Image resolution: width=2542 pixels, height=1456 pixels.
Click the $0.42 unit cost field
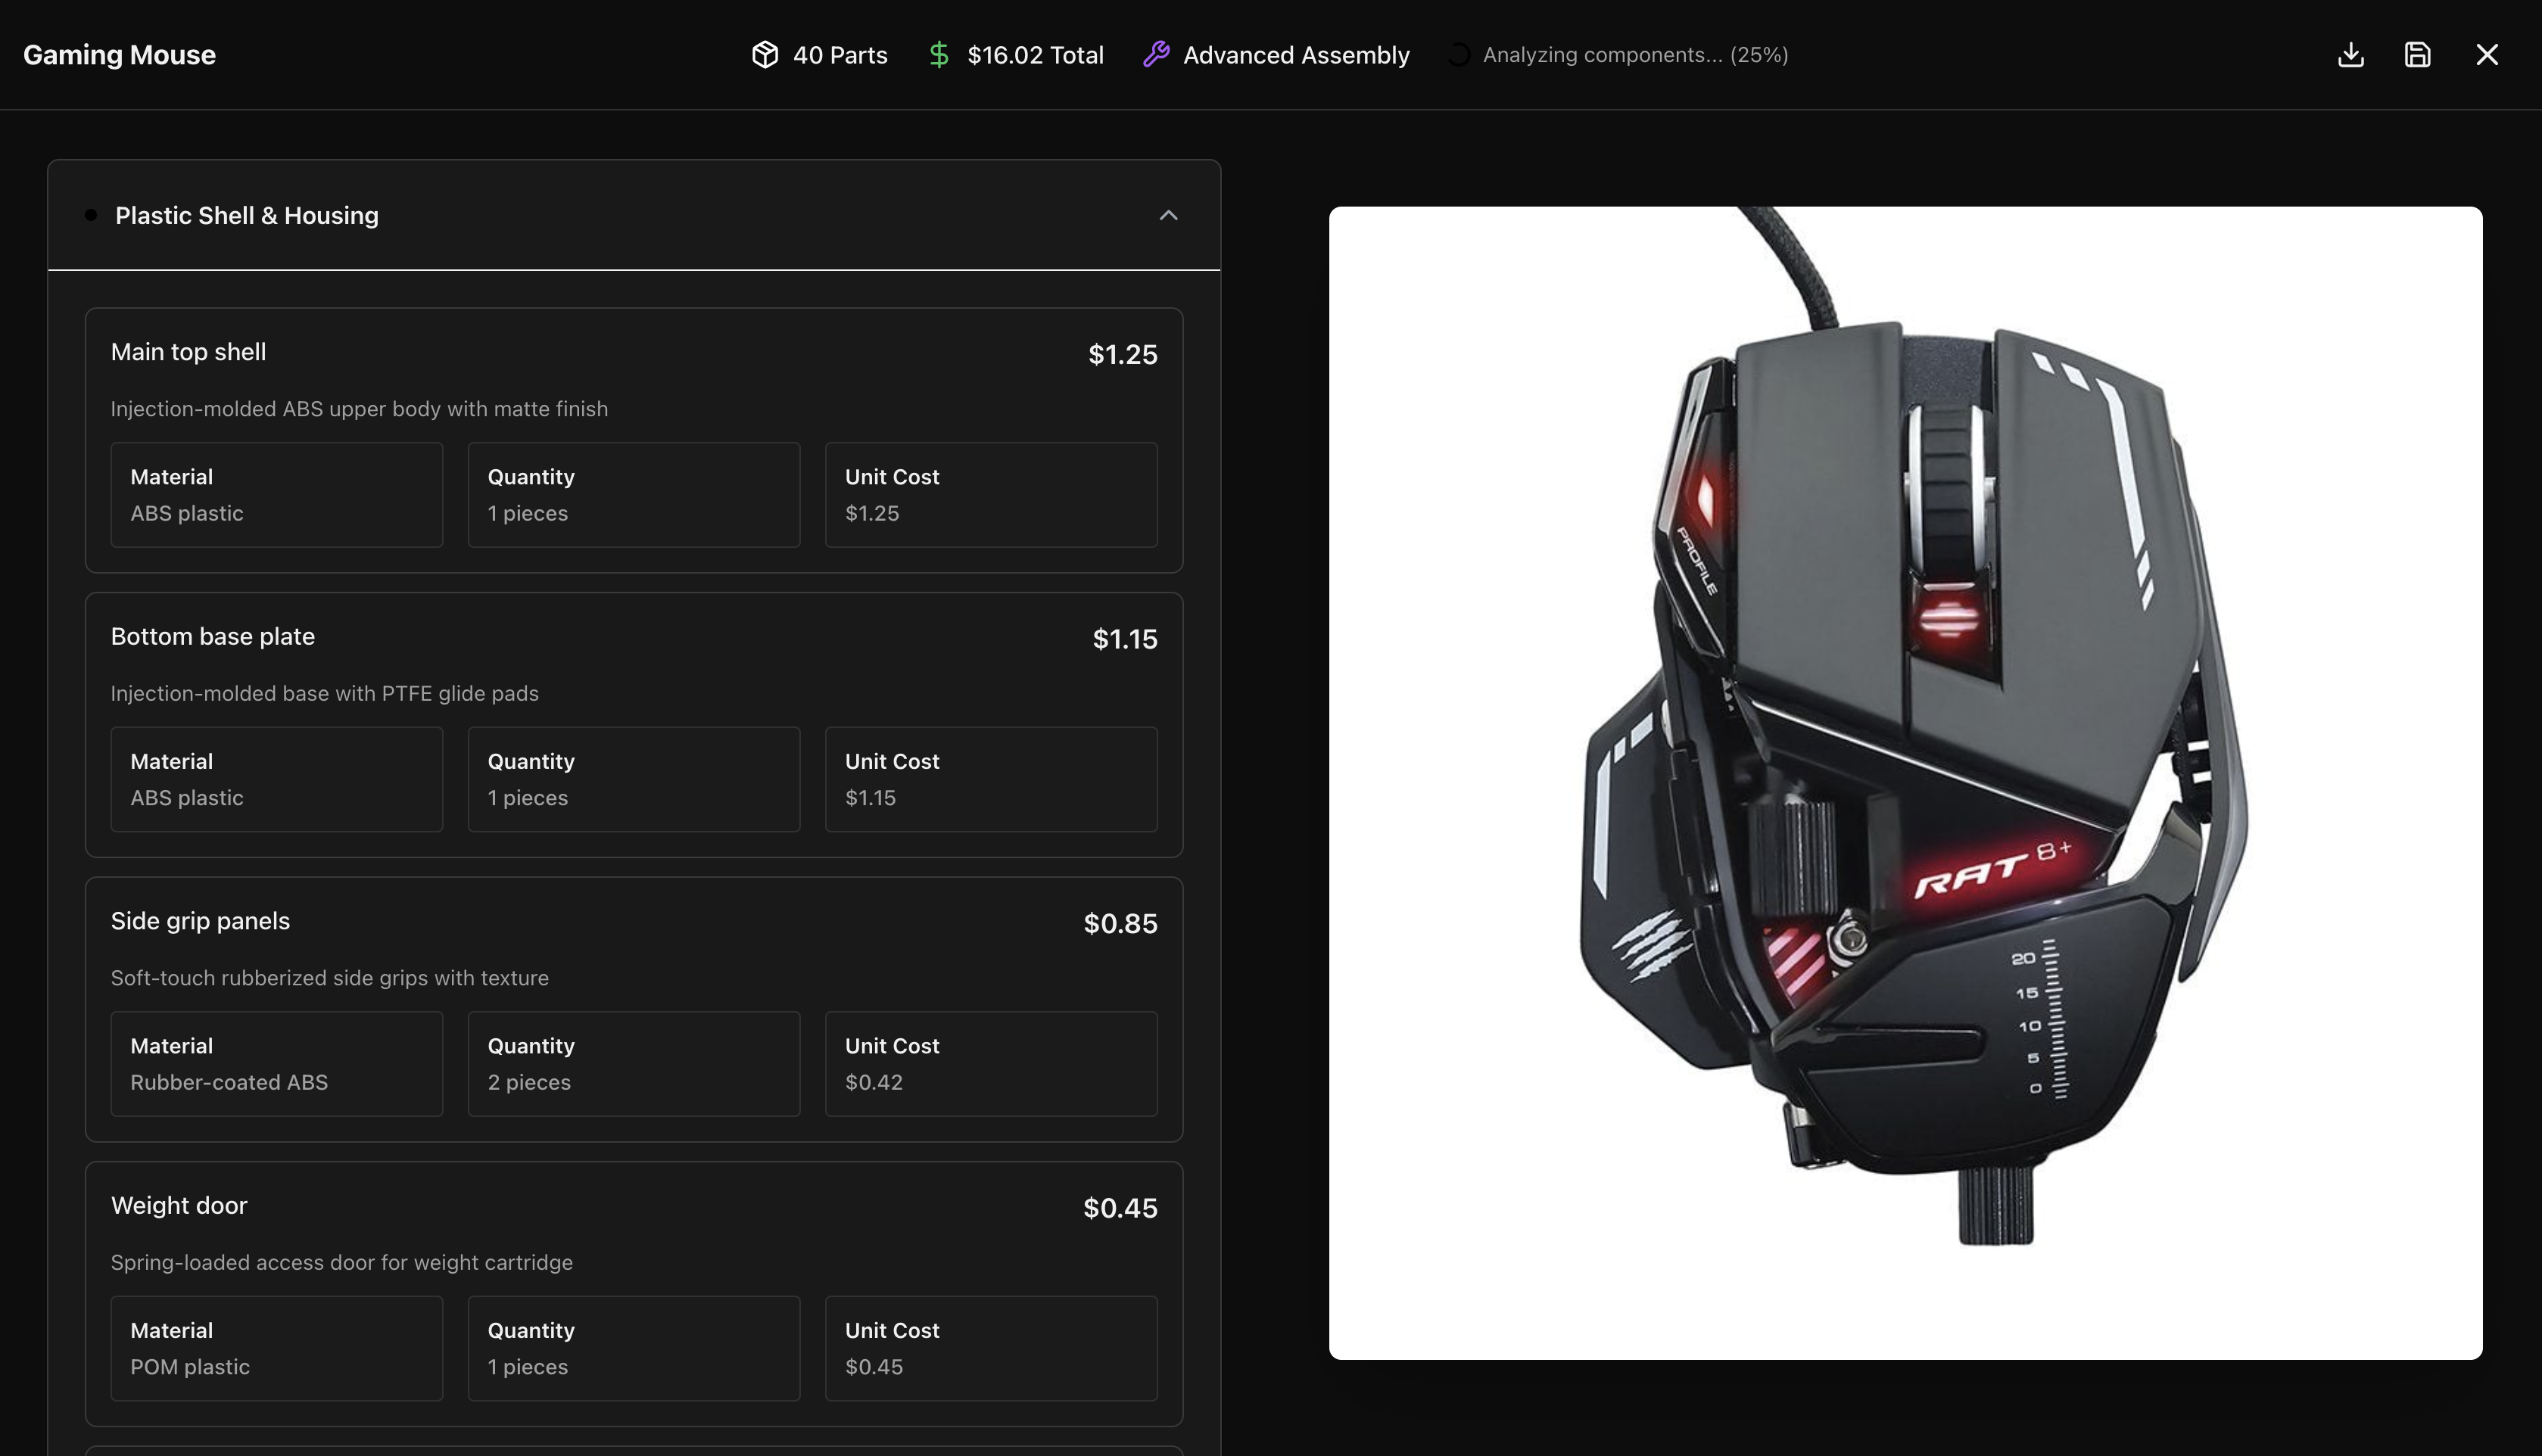[x=991, y=1064]
